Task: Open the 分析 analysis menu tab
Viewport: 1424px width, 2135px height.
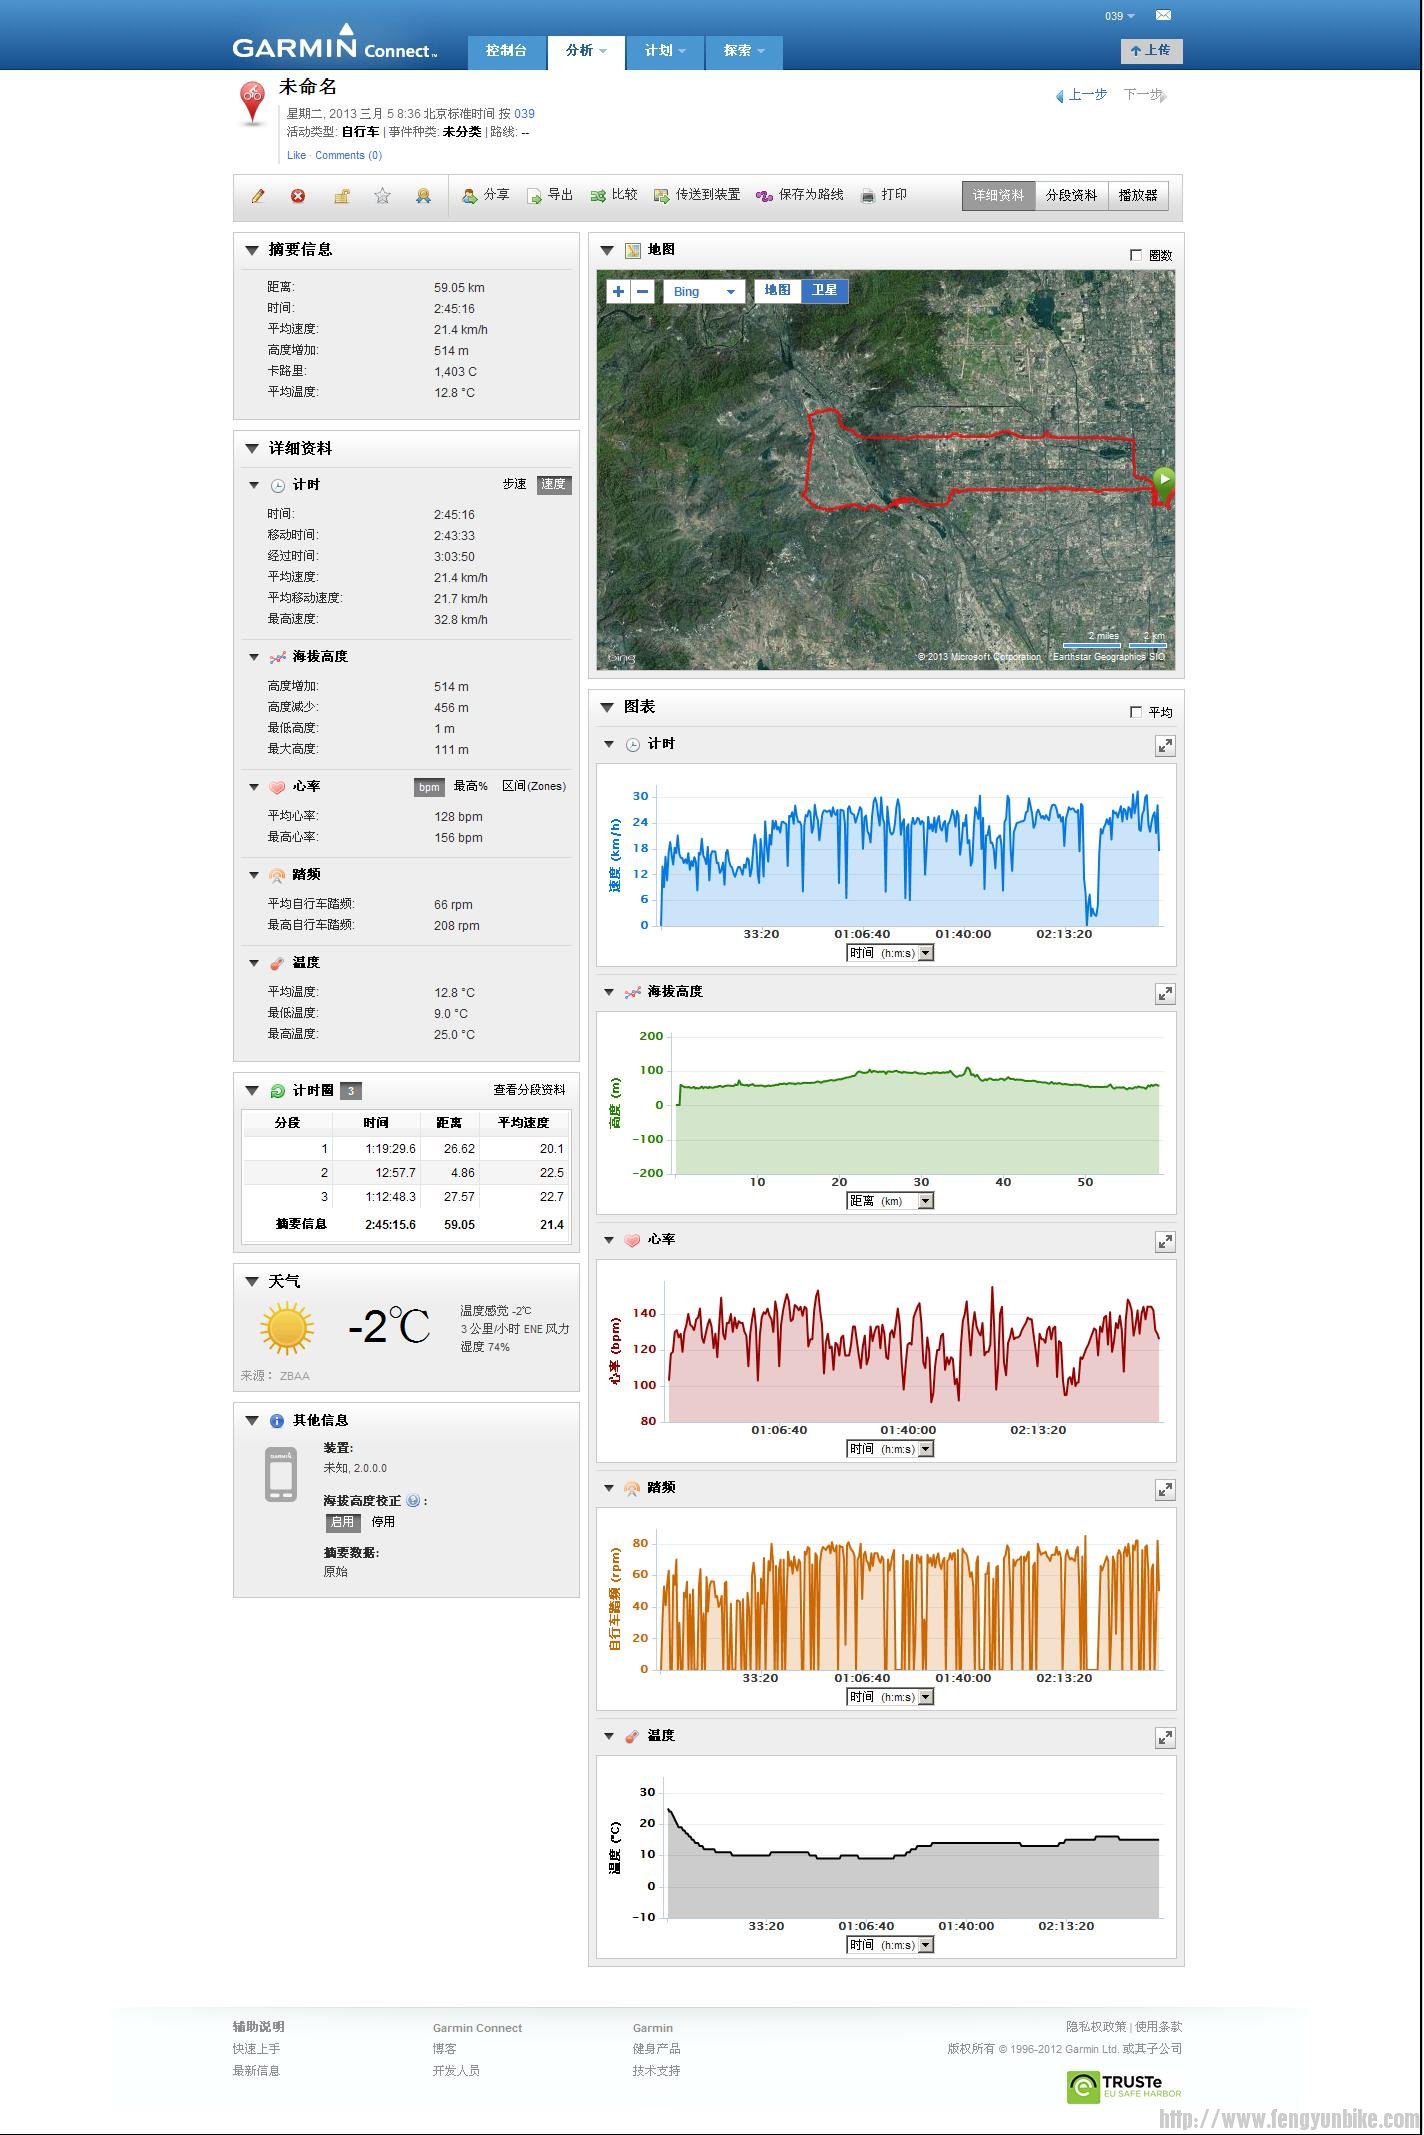Action: [586, 51]
